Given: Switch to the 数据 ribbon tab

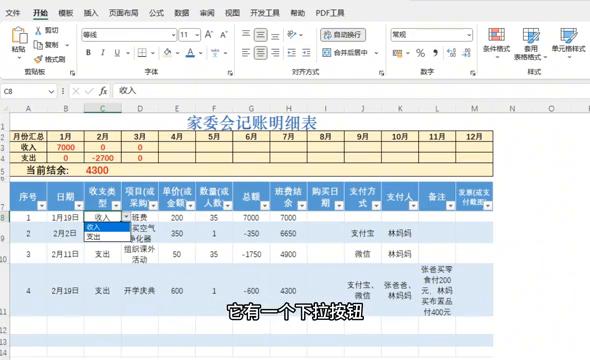Looking at the screenshot, I should tap(182, 13).
